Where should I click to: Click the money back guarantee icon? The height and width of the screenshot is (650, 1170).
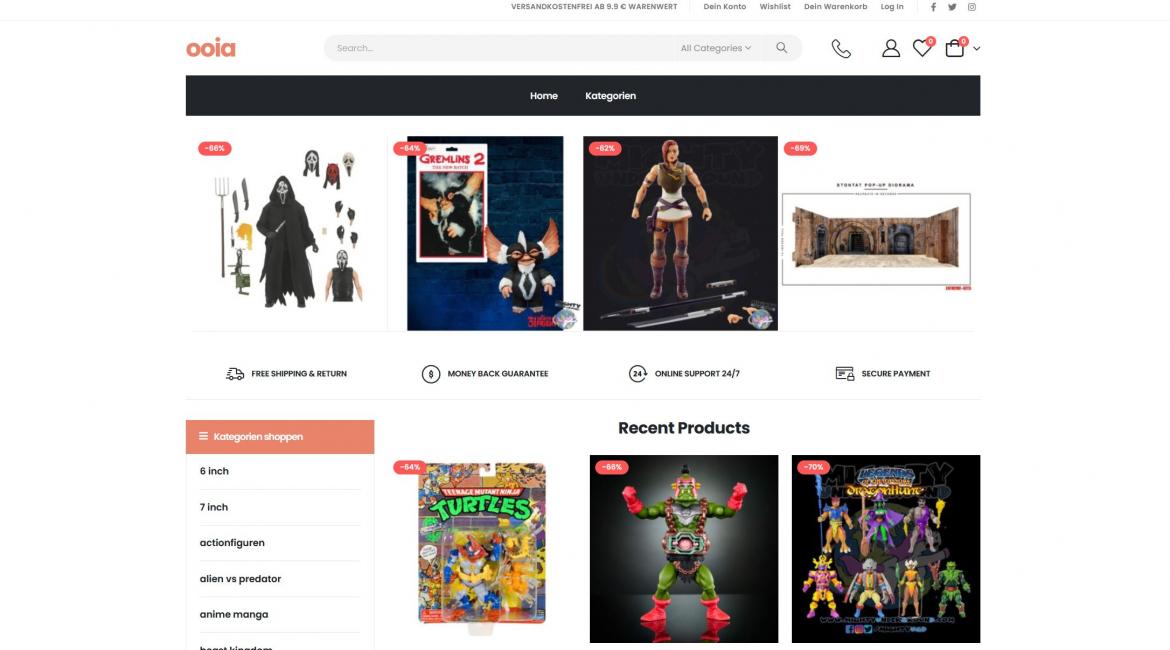pyautogui.click(x=431, y=374)
